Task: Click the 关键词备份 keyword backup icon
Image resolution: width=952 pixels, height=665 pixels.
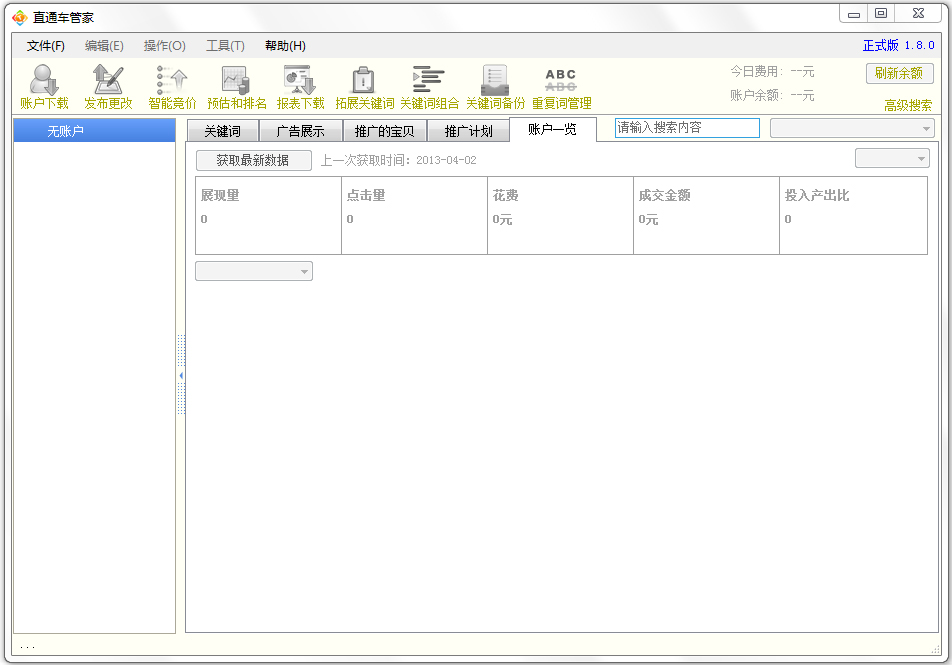Action: tap(495, 87)
